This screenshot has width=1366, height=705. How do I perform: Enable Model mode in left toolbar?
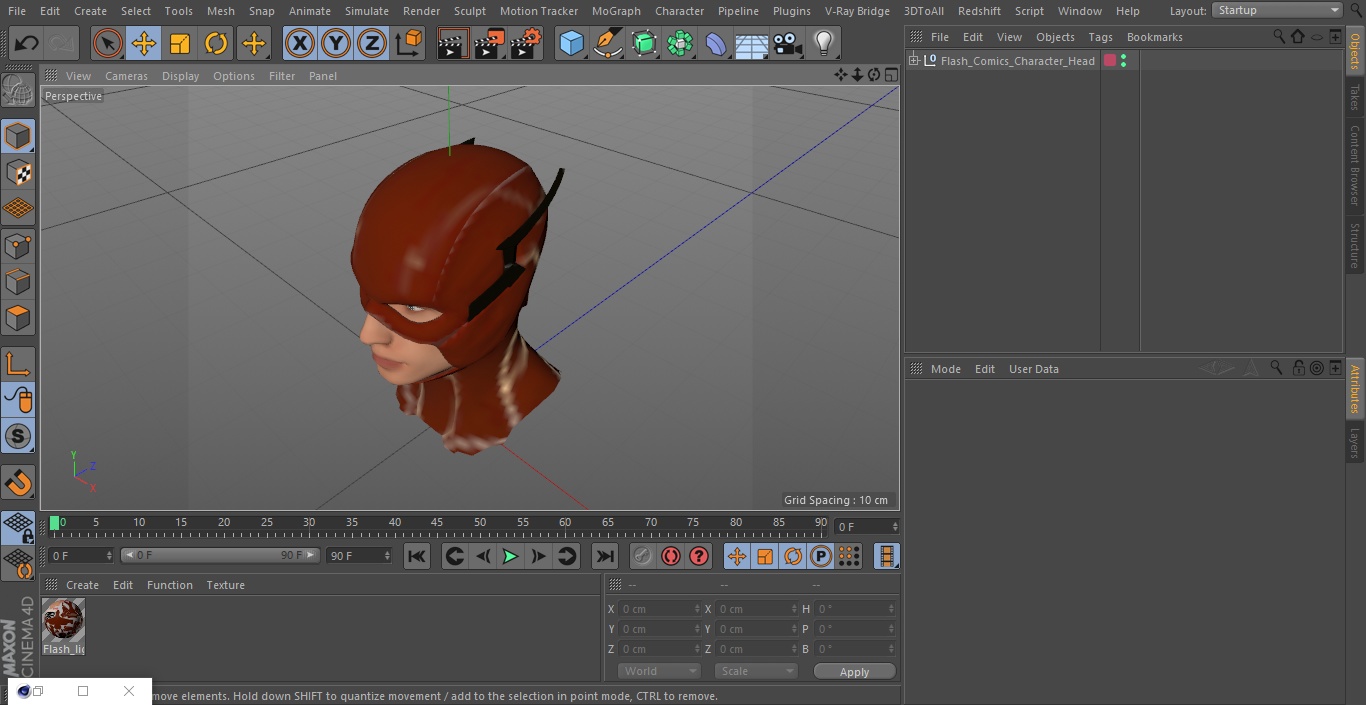18,136
